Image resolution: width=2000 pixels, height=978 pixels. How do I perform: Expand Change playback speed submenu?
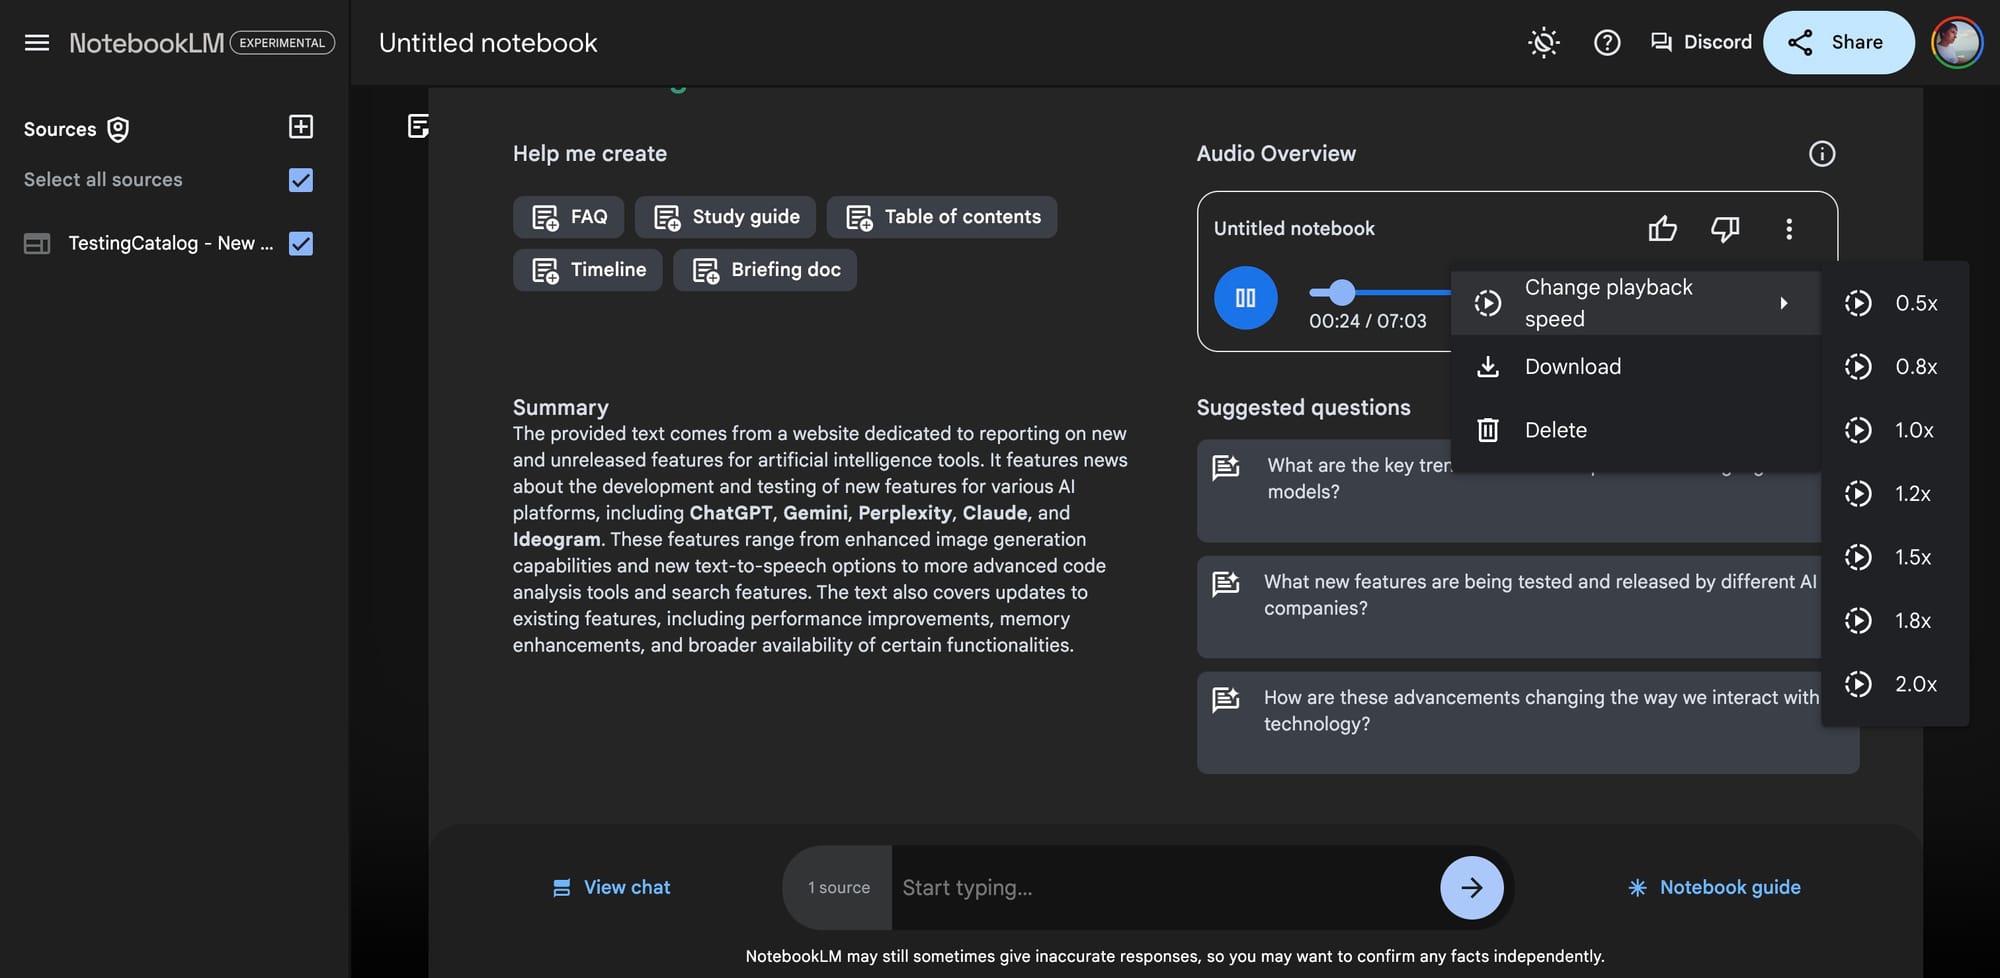1636,303
